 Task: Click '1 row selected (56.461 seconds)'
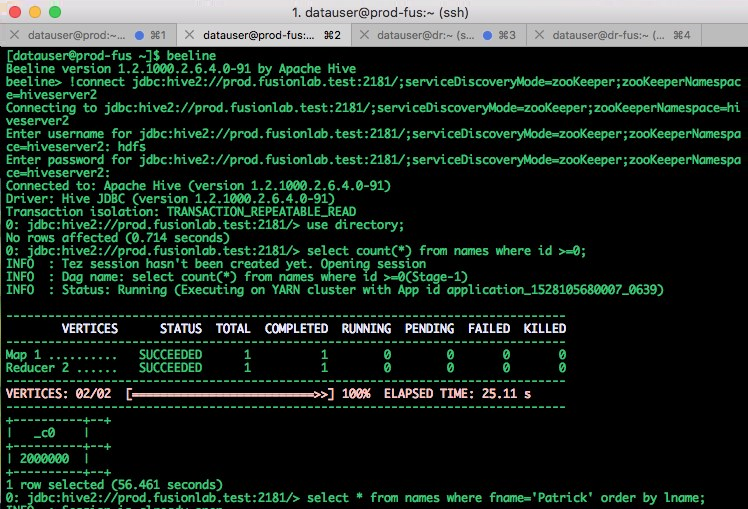pyautogui.click(x=114, y=485)
